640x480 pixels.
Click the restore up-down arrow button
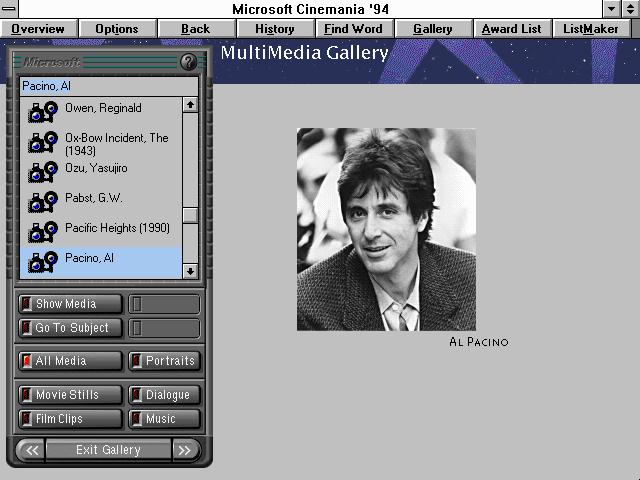[631, 9]
